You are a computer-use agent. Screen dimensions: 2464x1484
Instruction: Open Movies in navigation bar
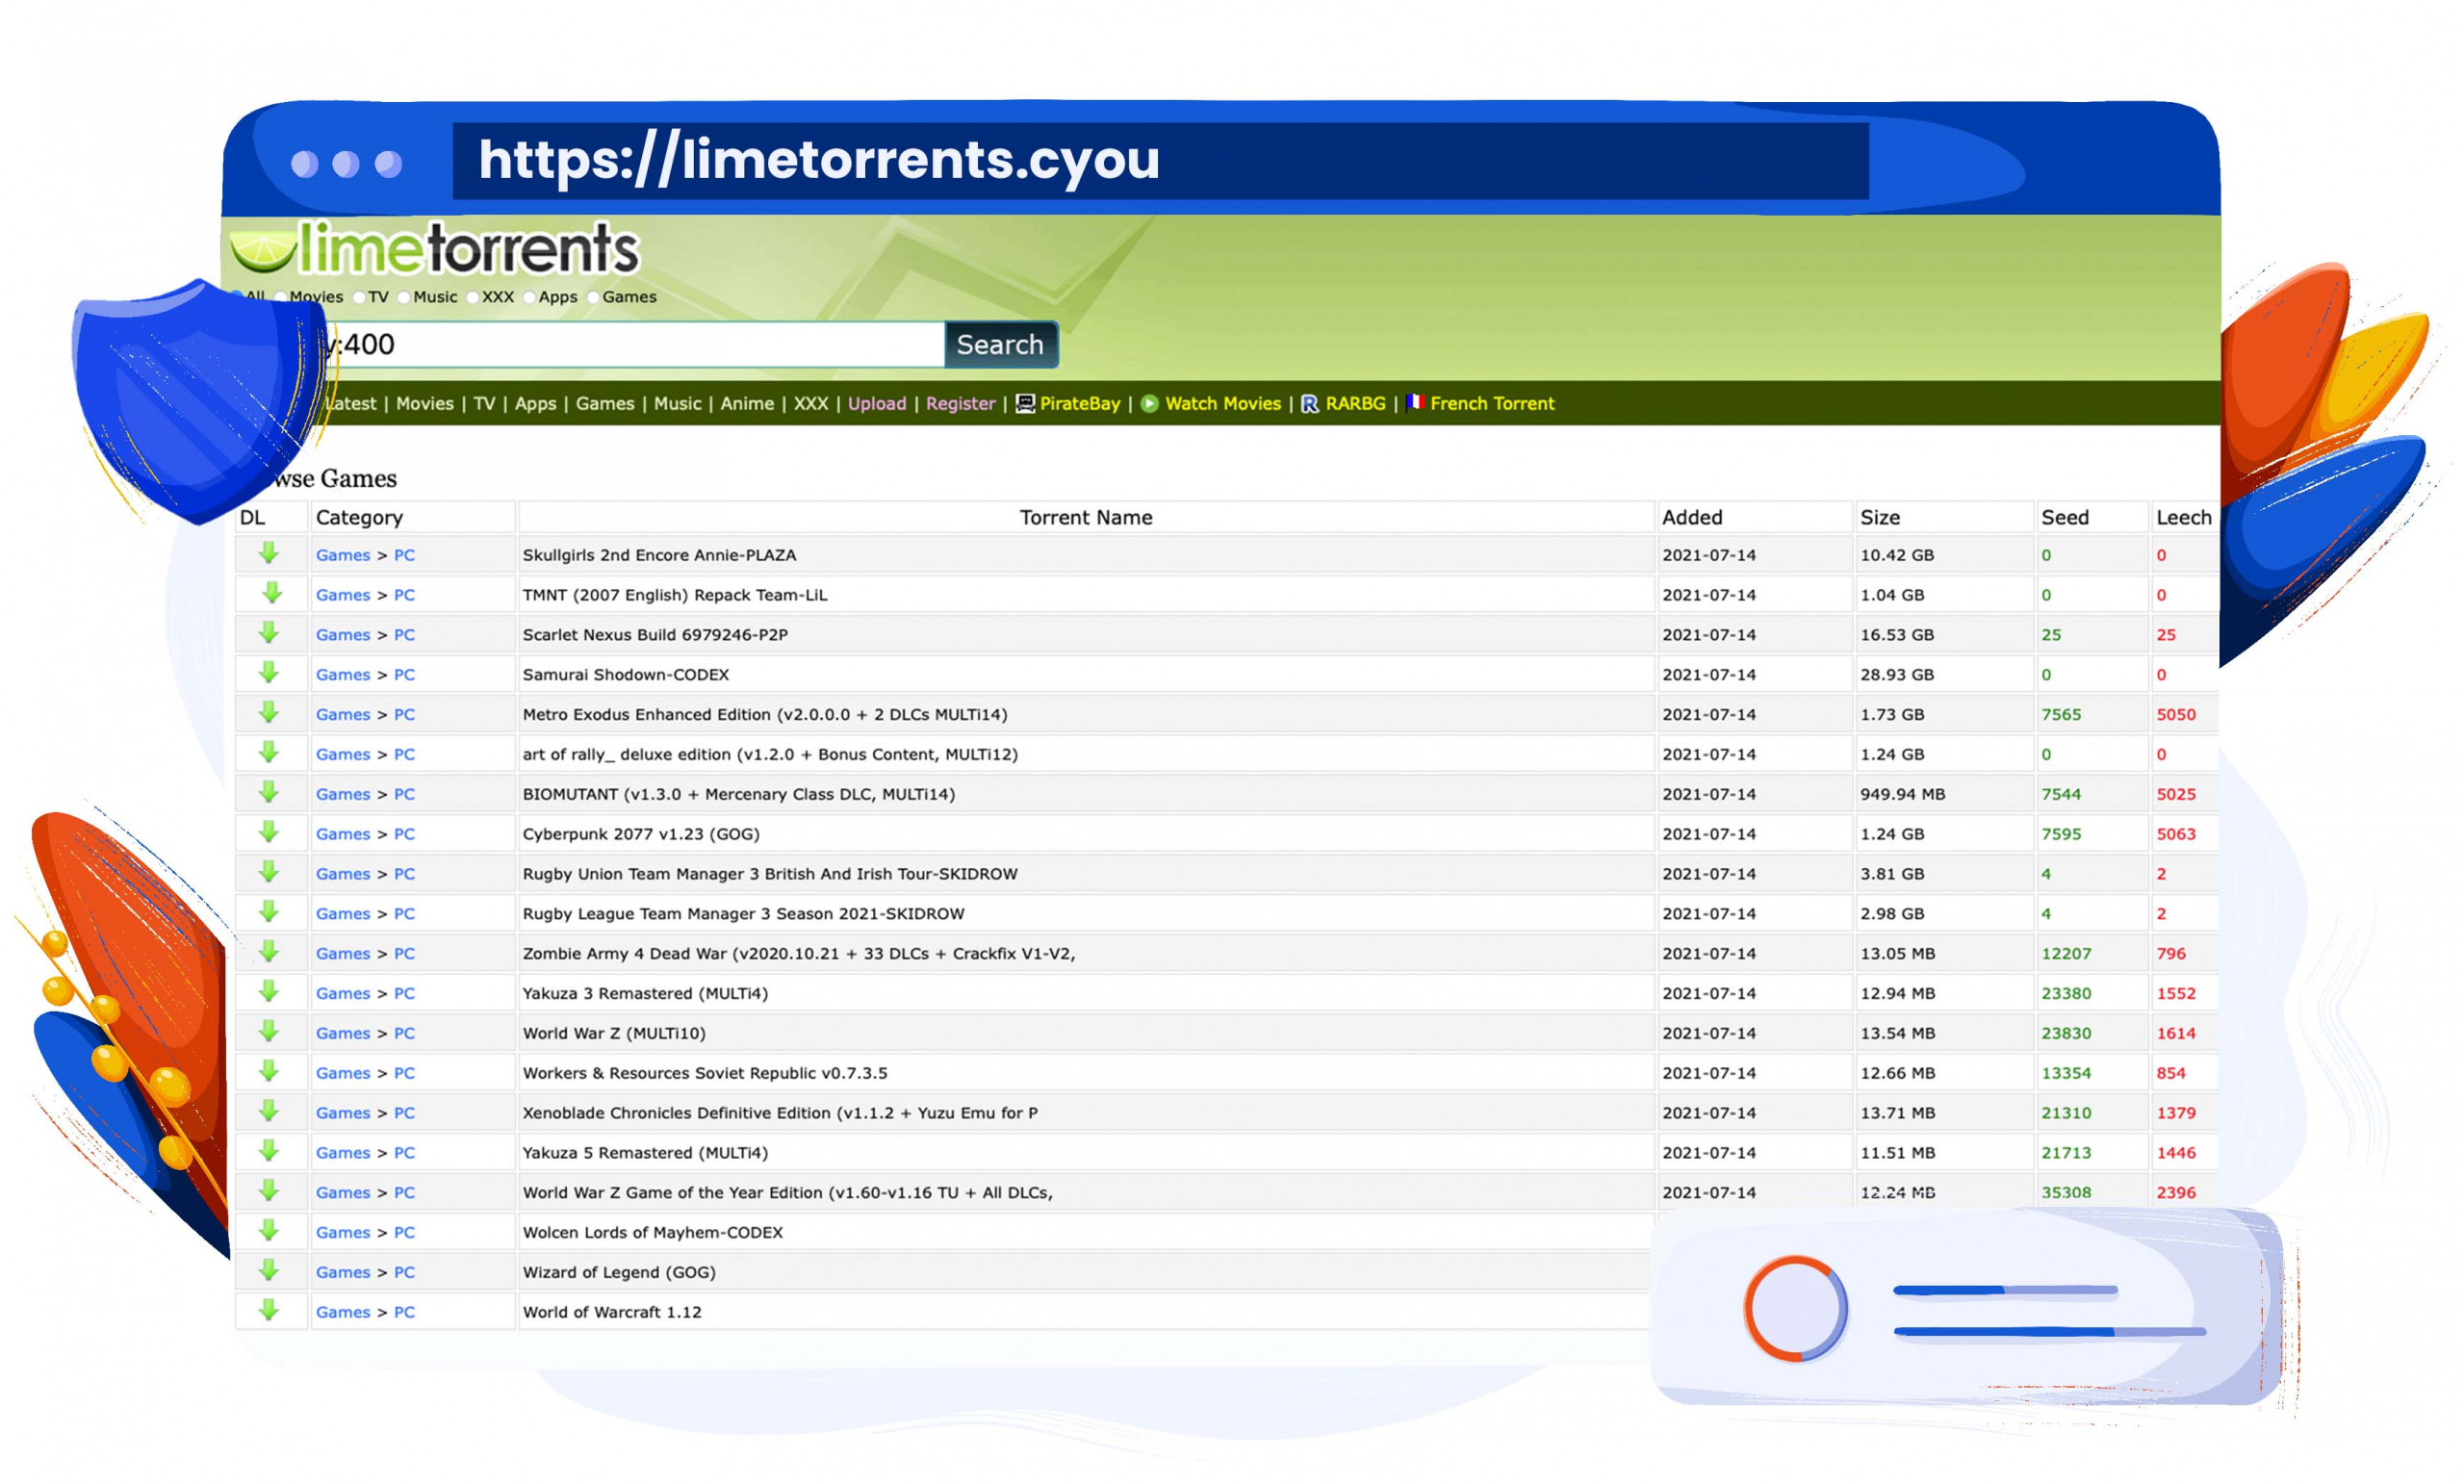click(425, 403)
